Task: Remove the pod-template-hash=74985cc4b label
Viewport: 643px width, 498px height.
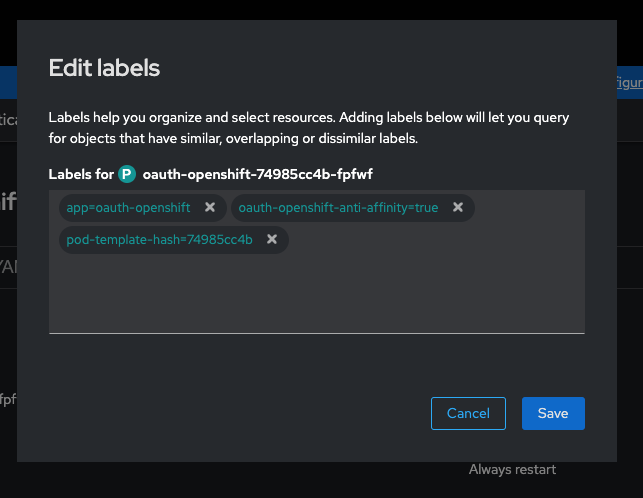Action: coord(272,239)
